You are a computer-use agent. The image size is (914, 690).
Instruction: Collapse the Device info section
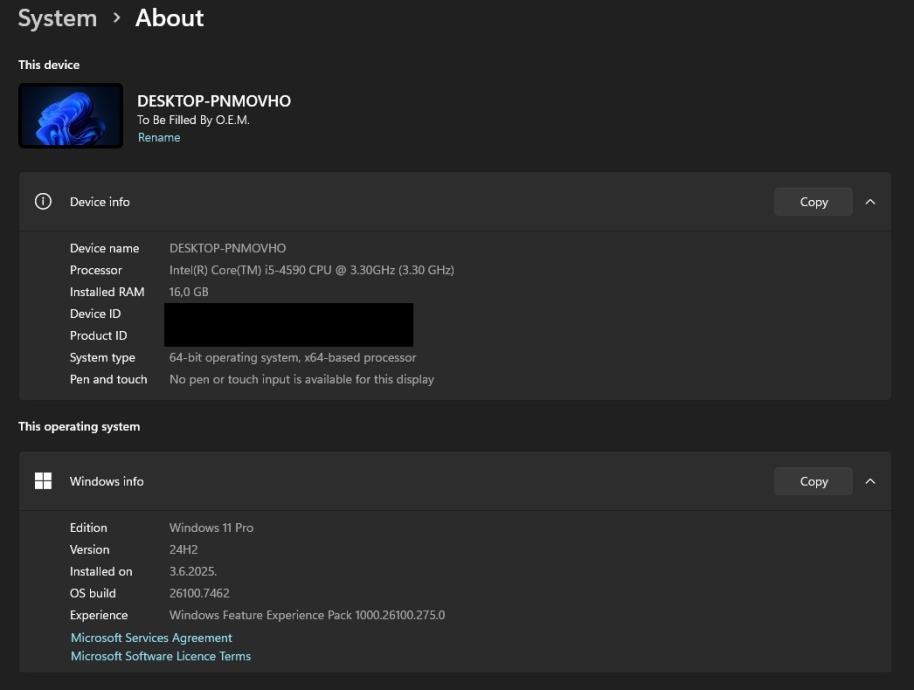pos(870,202)
